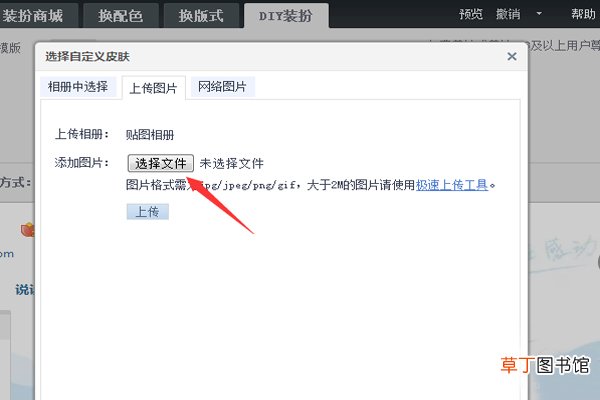Click the 选择文件 button
Screen dimensions: 600x400
coord(161,163)
